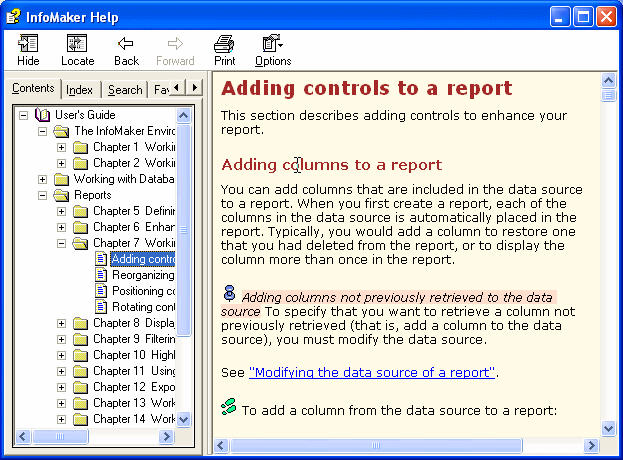Click the blue pushpin note icon

tap(230, 294)
